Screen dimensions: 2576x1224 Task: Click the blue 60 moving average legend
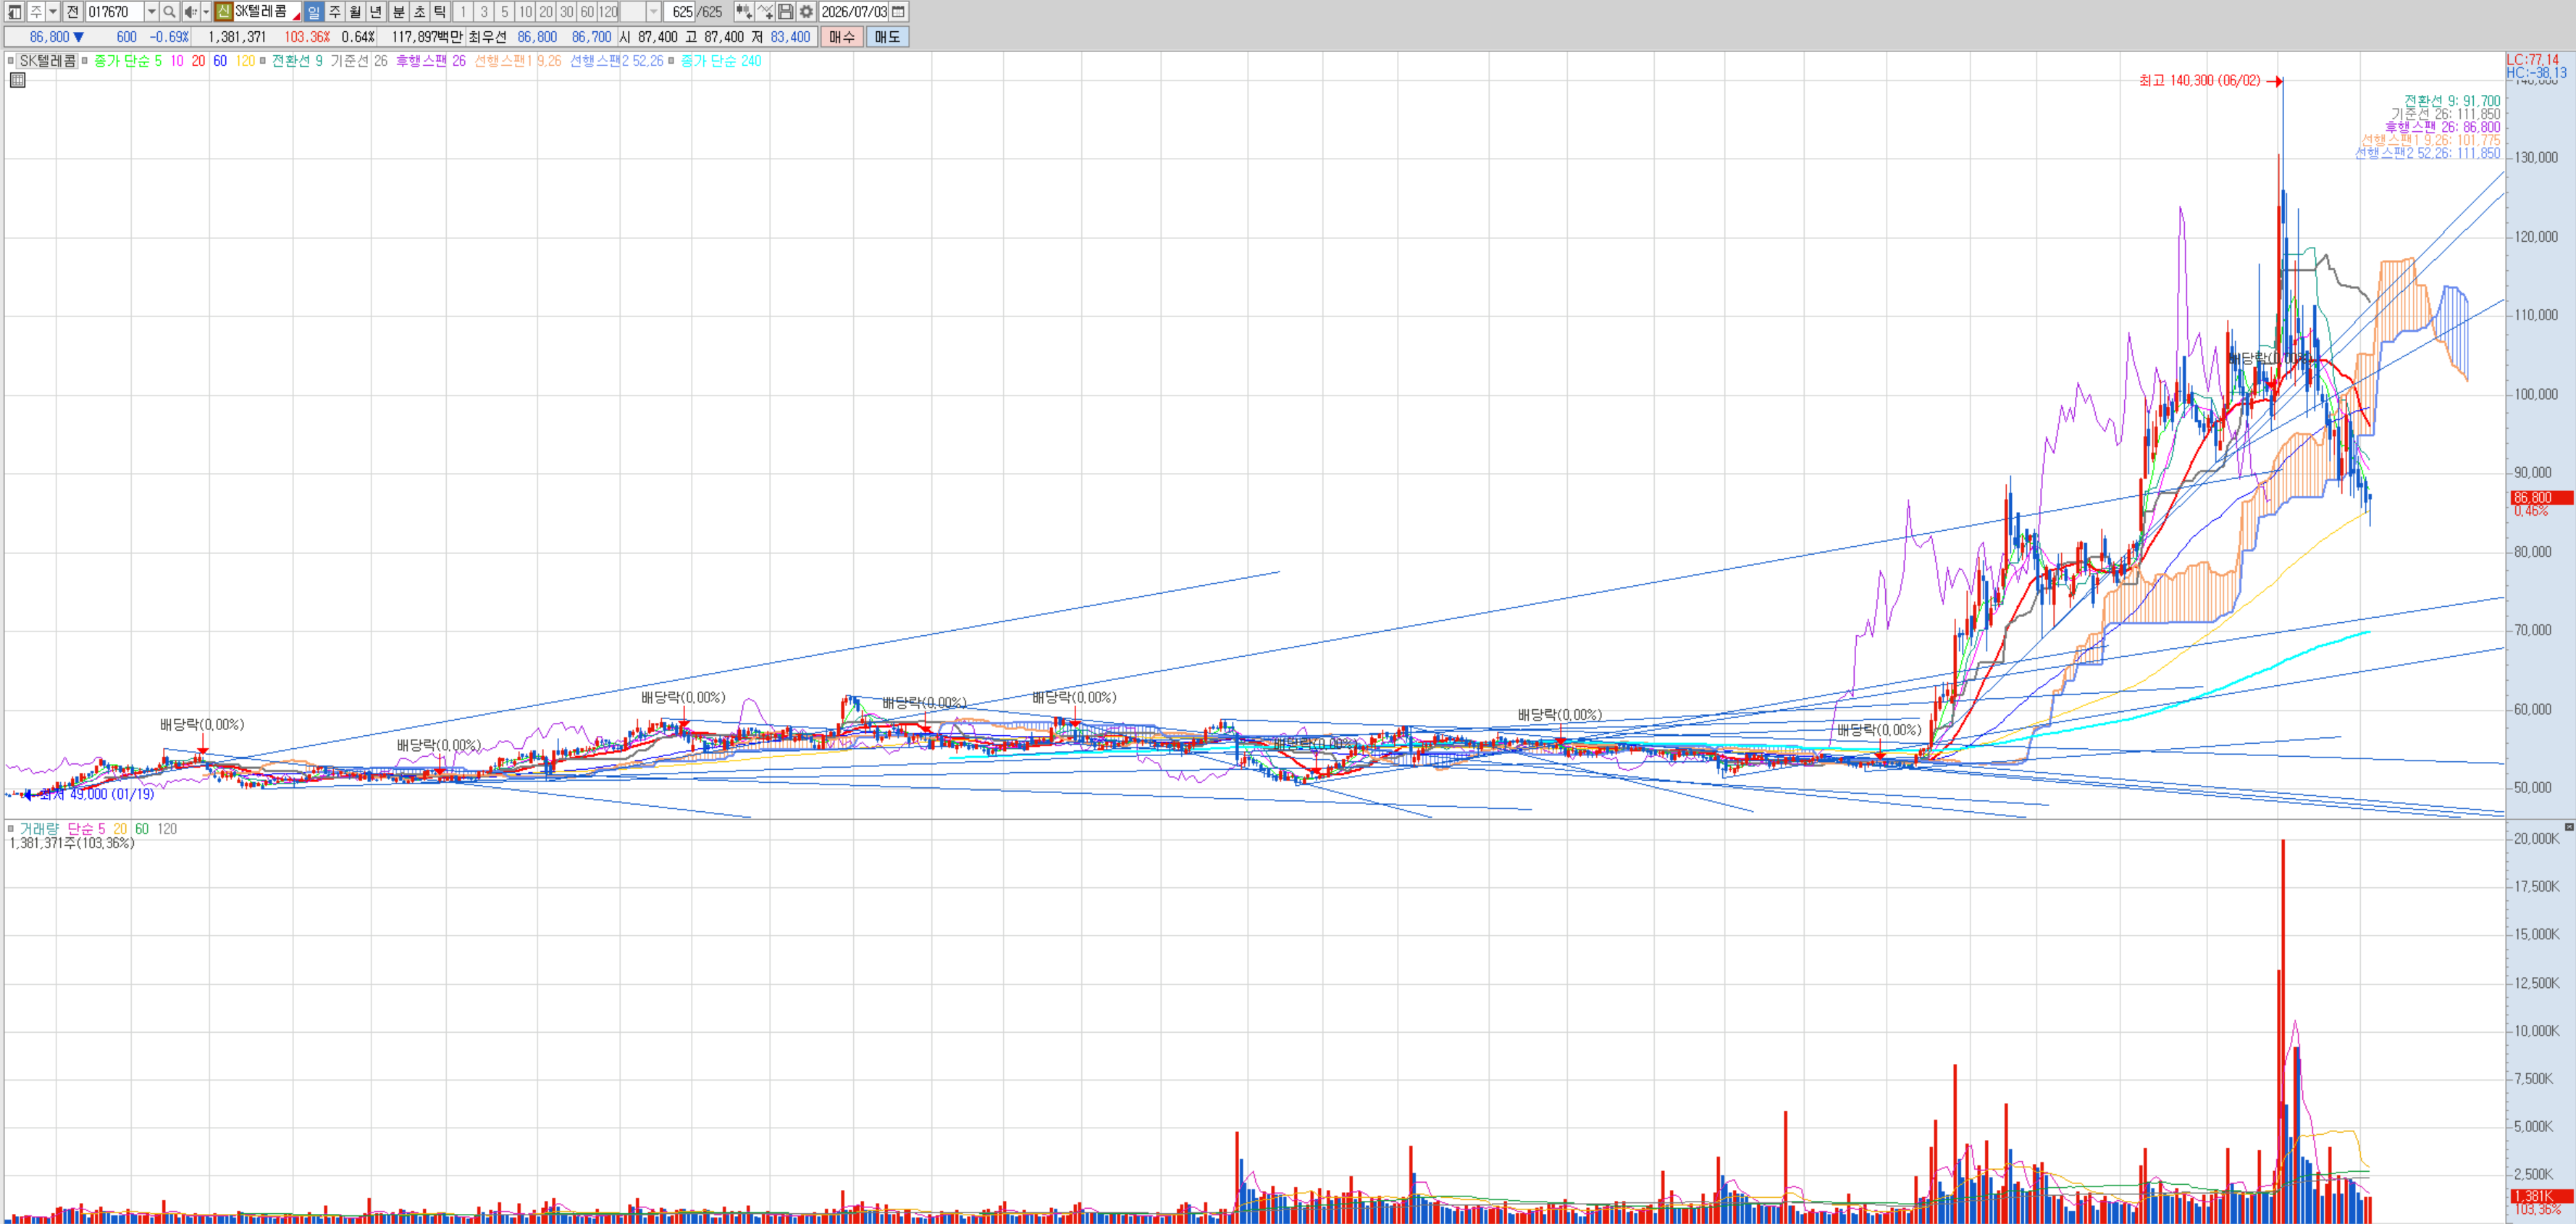point(220,61)
